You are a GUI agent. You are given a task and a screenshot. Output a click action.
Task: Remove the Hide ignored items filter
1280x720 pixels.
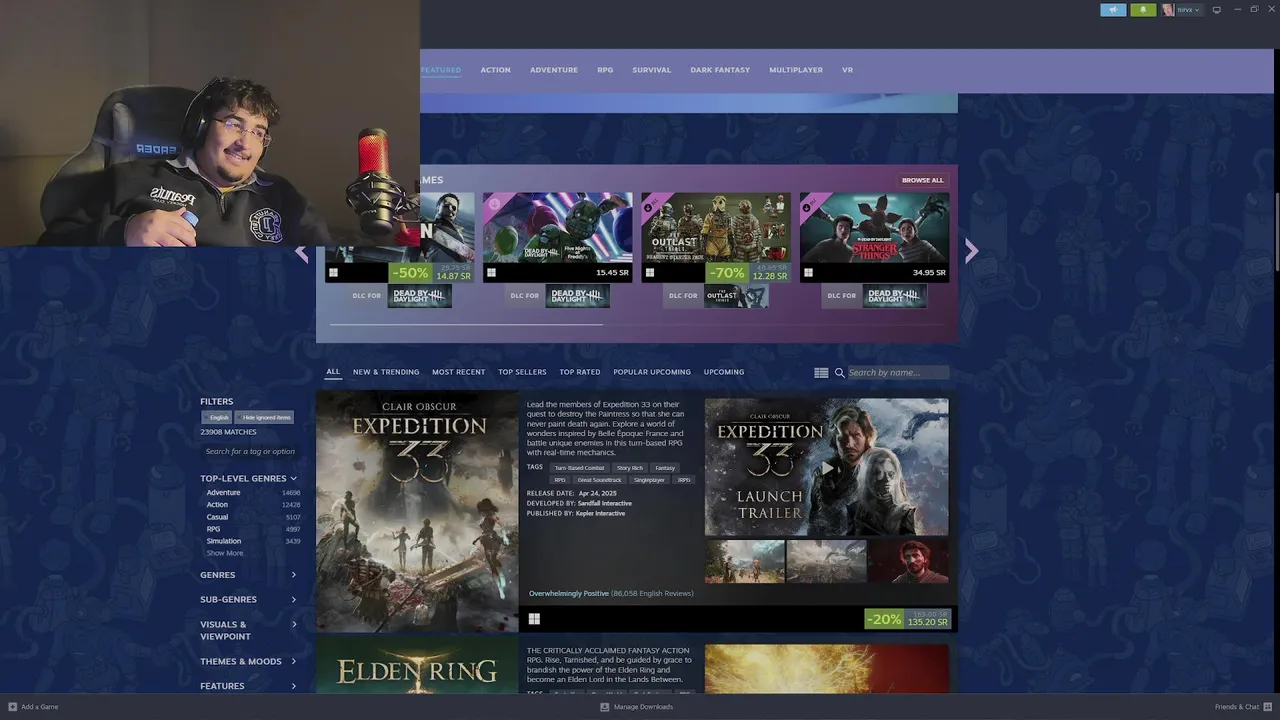coord(266,417)
